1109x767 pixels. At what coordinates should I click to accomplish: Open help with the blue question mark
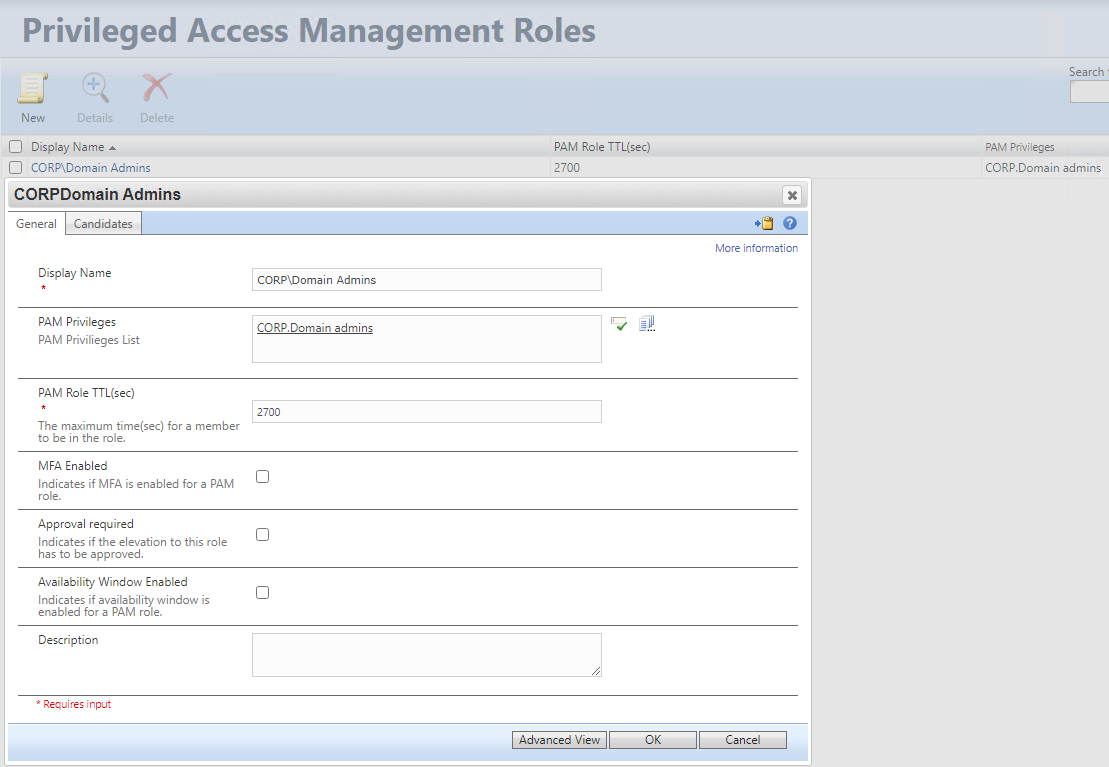tap(790, 224)
